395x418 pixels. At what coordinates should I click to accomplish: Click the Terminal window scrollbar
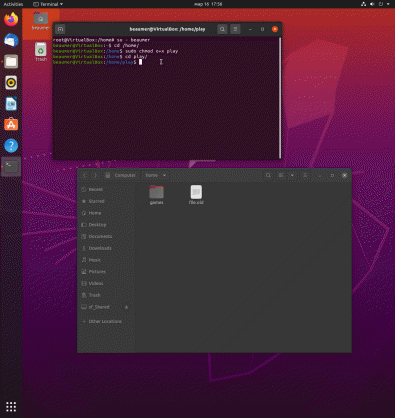[x=280, y=97]
